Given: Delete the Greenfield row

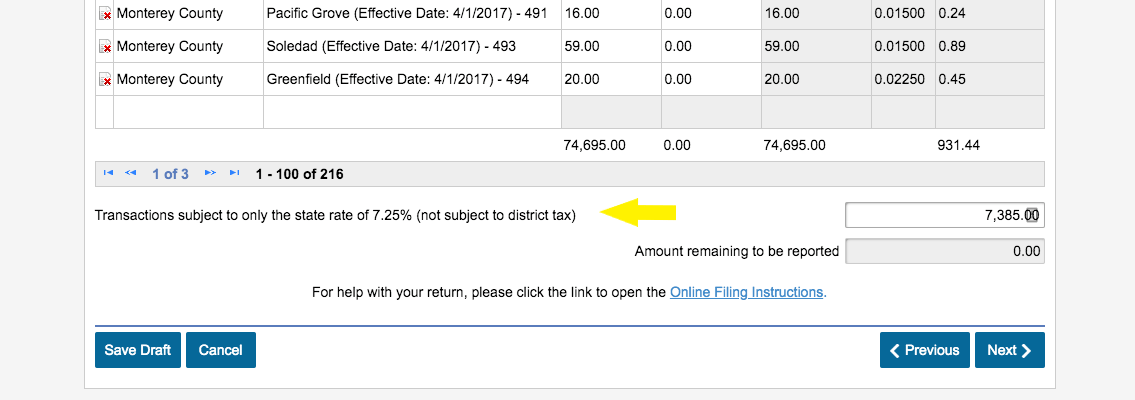Looking at the screenshot, I should tap(105, 80).
